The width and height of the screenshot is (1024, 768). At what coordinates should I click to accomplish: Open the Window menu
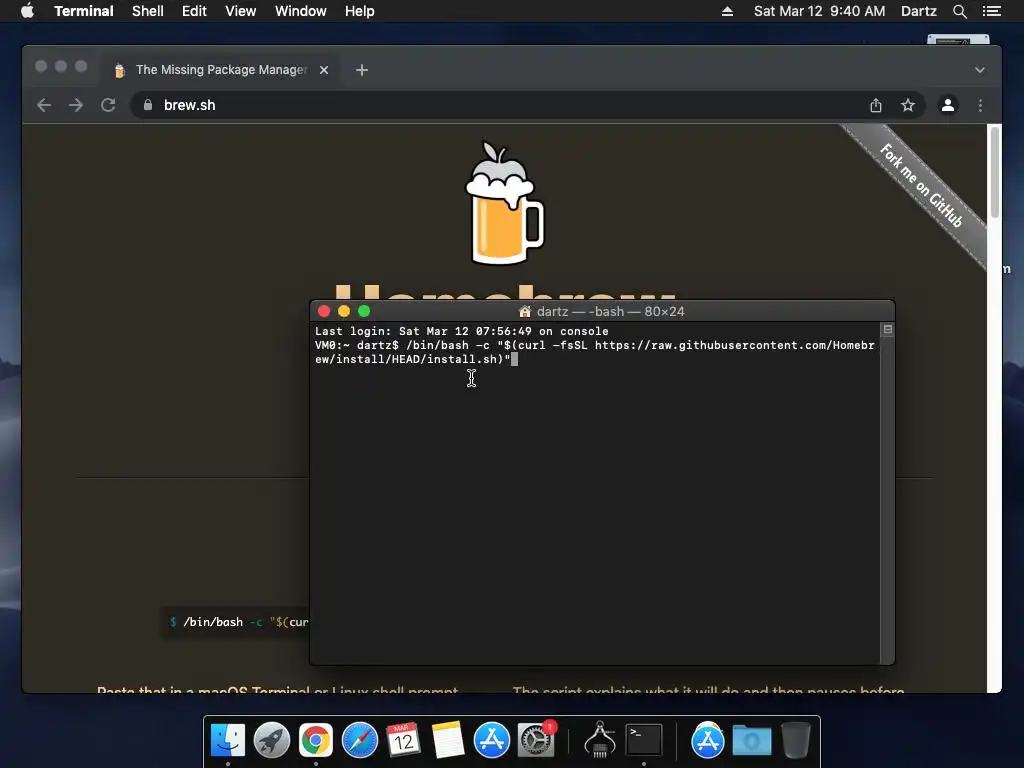300,11
